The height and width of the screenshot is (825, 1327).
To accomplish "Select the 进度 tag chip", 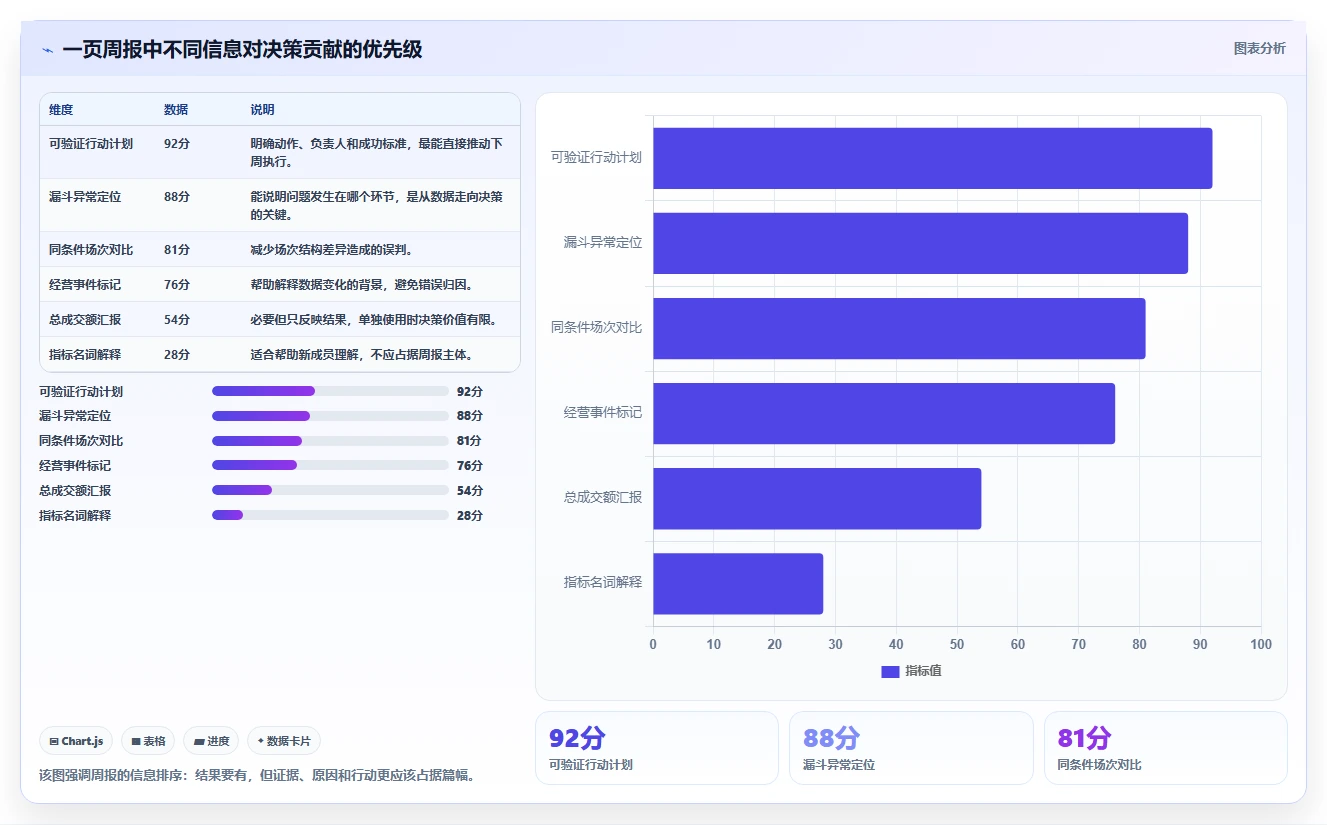I will [x=211, y=741].
